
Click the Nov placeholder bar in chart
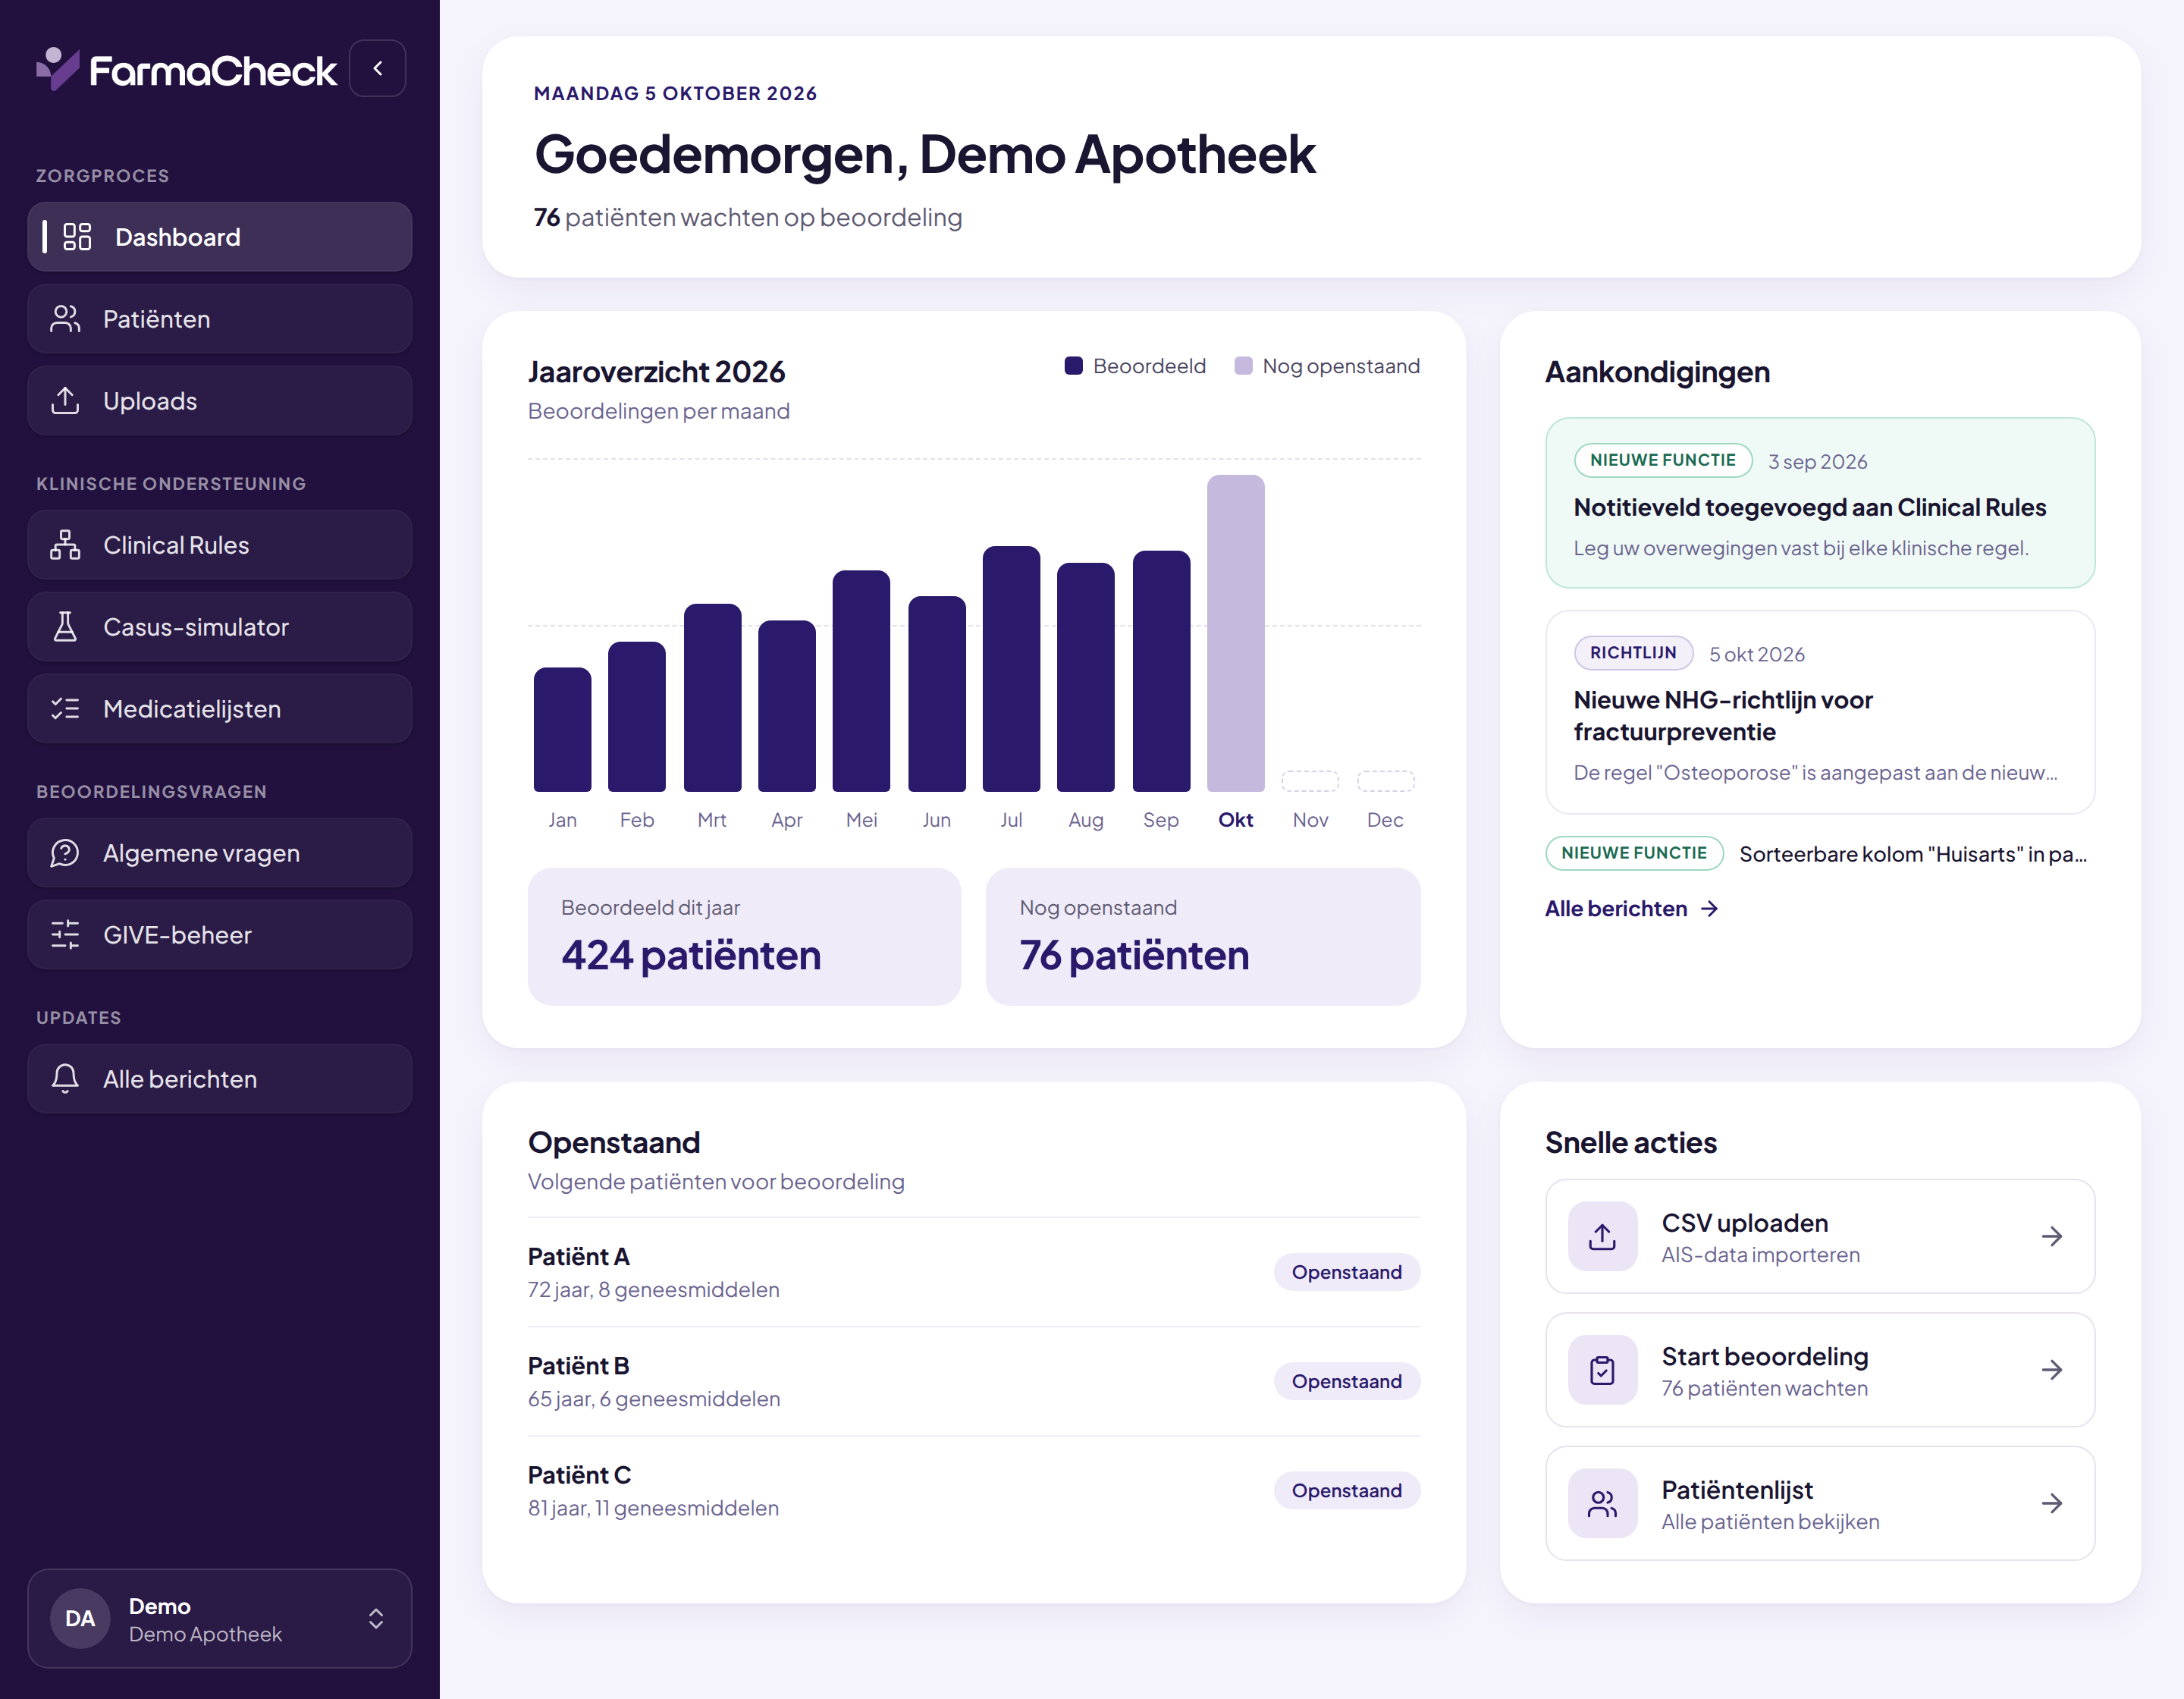tap(1310, 781)
